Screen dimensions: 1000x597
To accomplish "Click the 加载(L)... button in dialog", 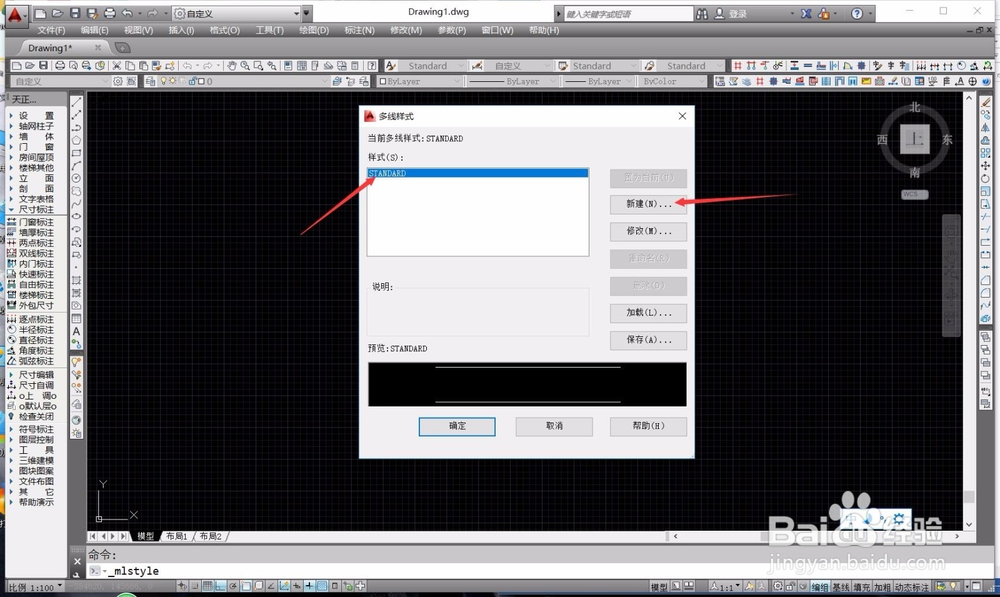I will [648, 313].
